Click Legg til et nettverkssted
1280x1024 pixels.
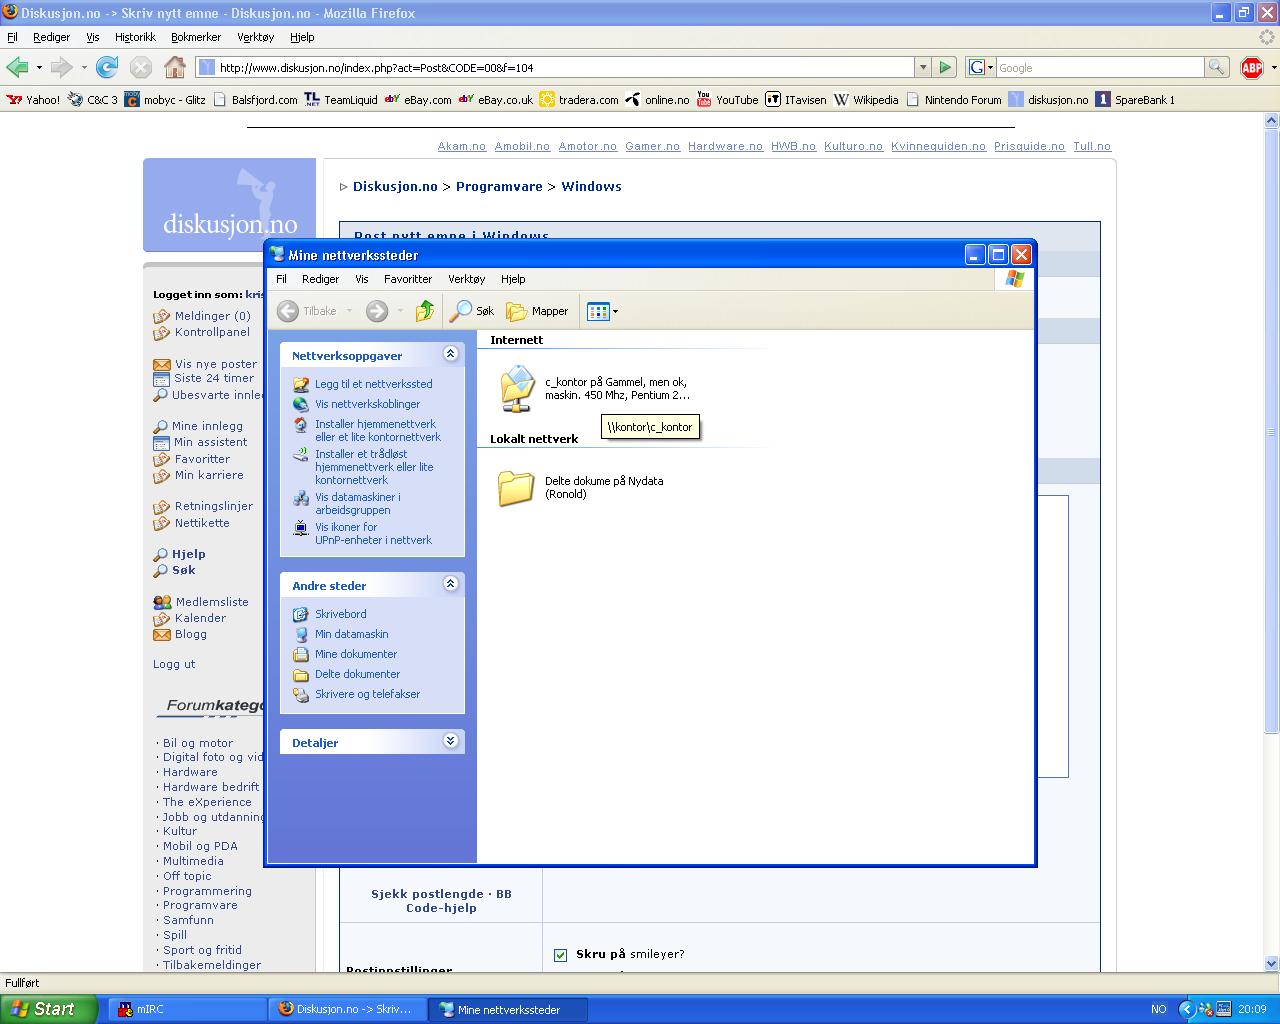(374, 384)
